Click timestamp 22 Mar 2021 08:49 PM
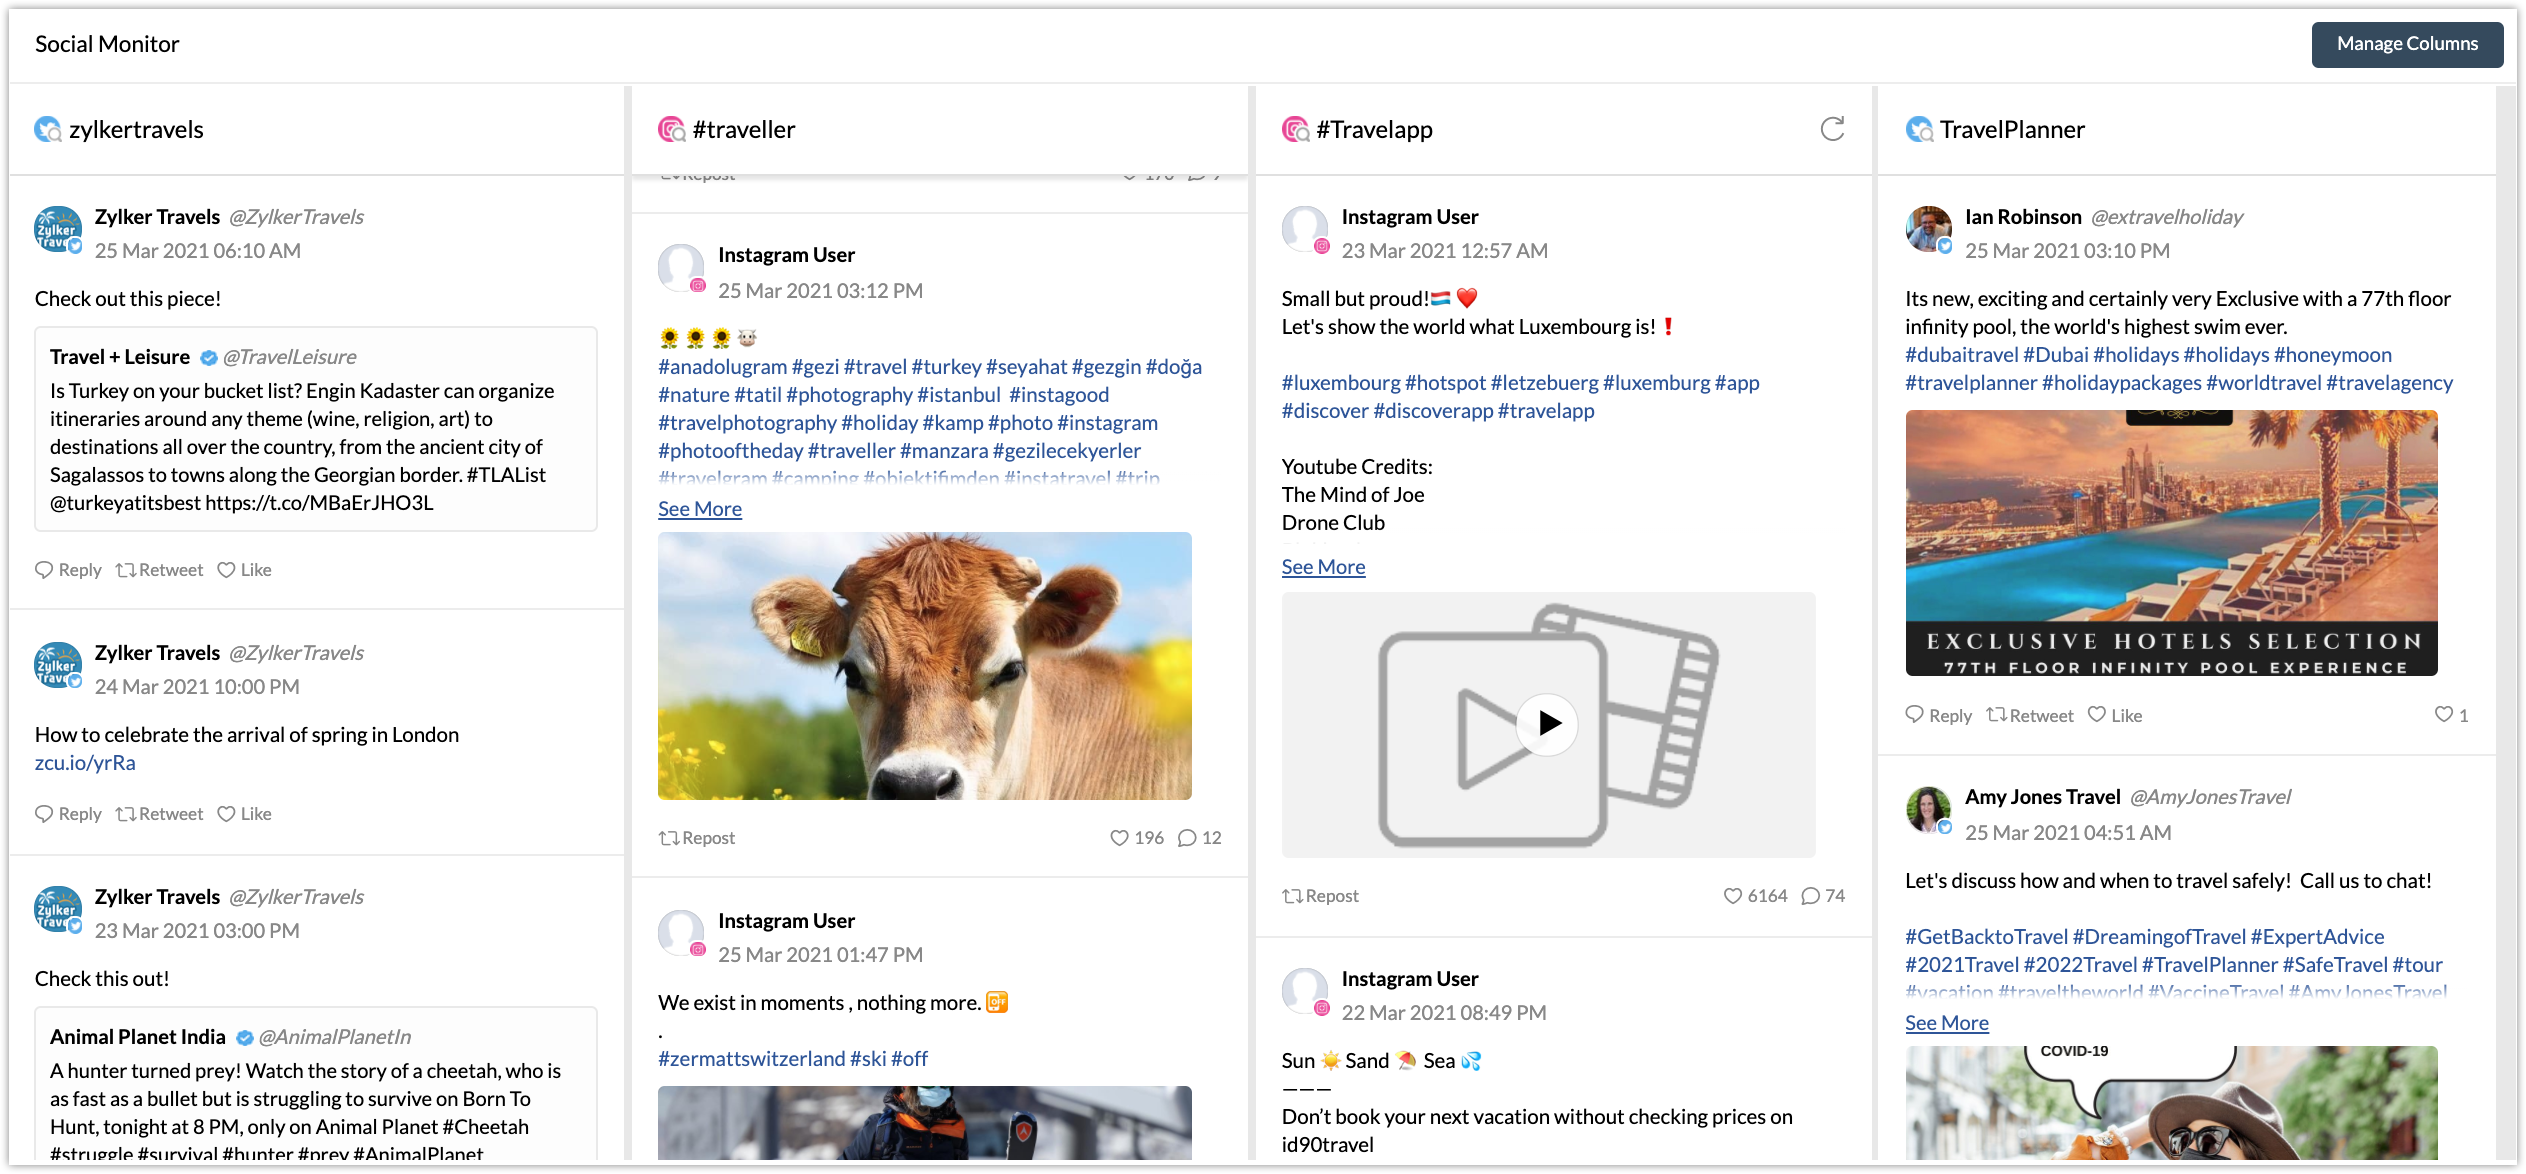 (x=1444, y=1013)
